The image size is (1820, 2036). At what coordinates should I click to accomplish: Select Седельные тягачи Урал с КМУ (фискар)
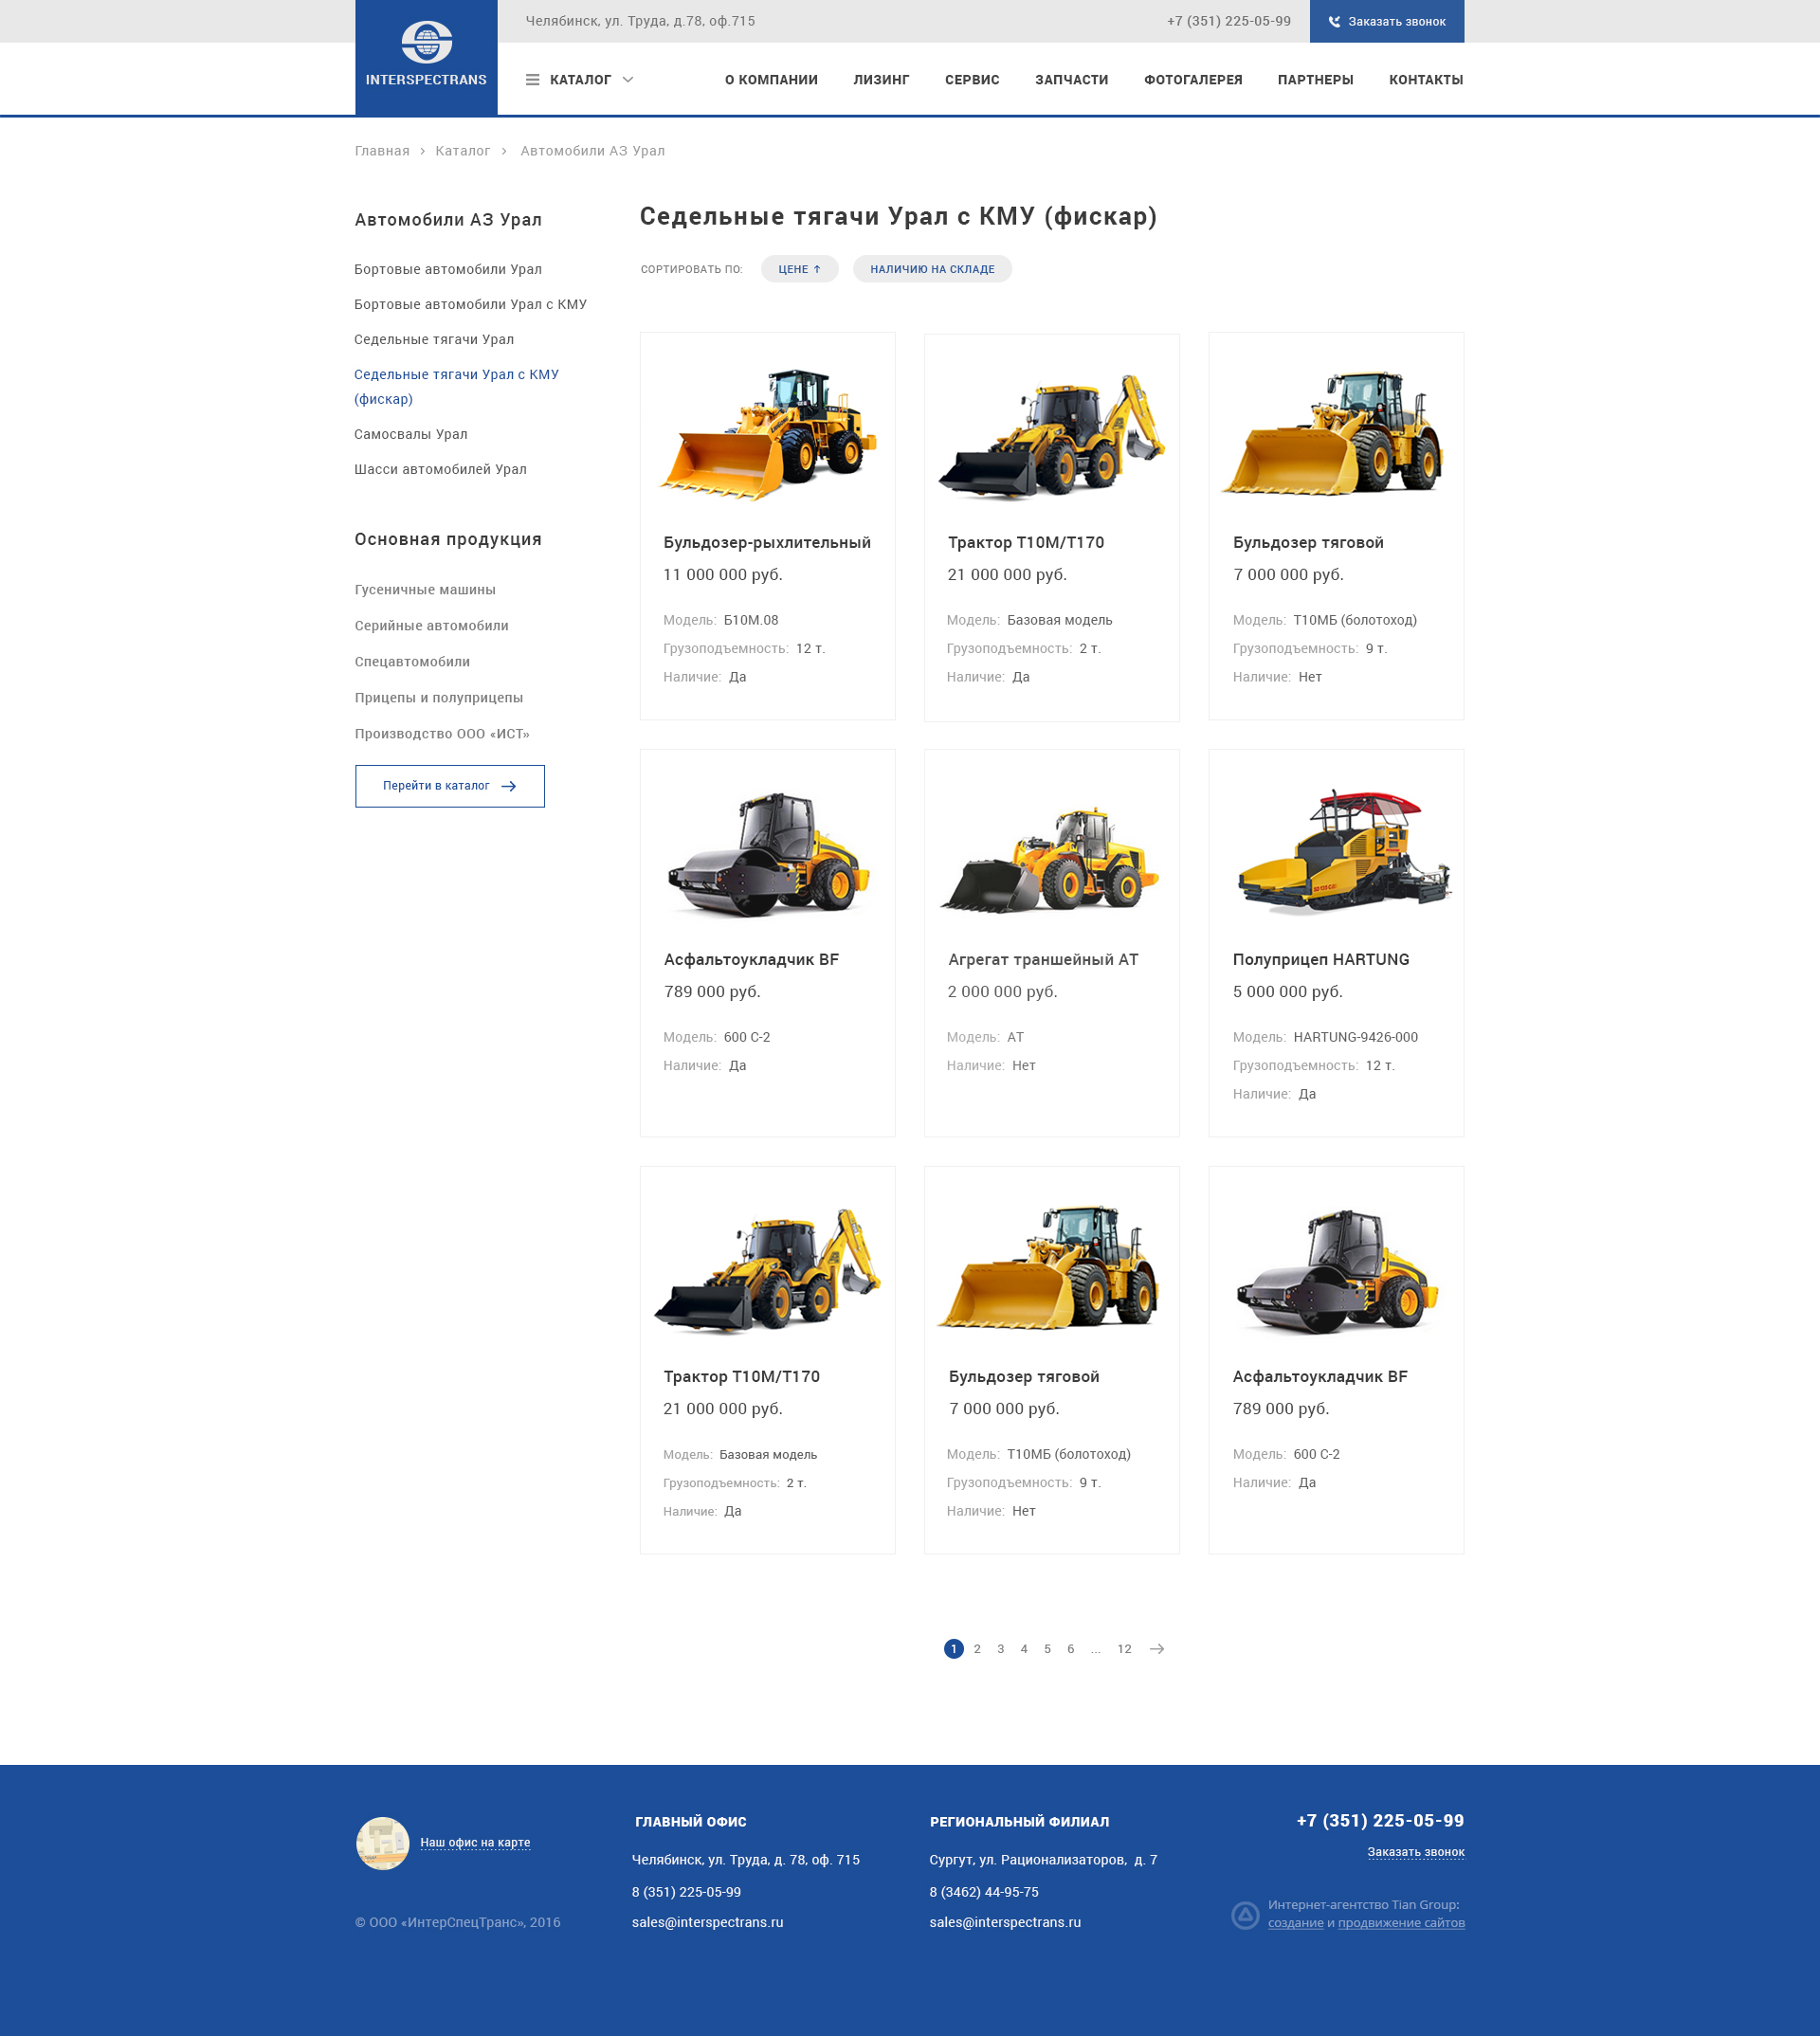(x=456, y=386)
